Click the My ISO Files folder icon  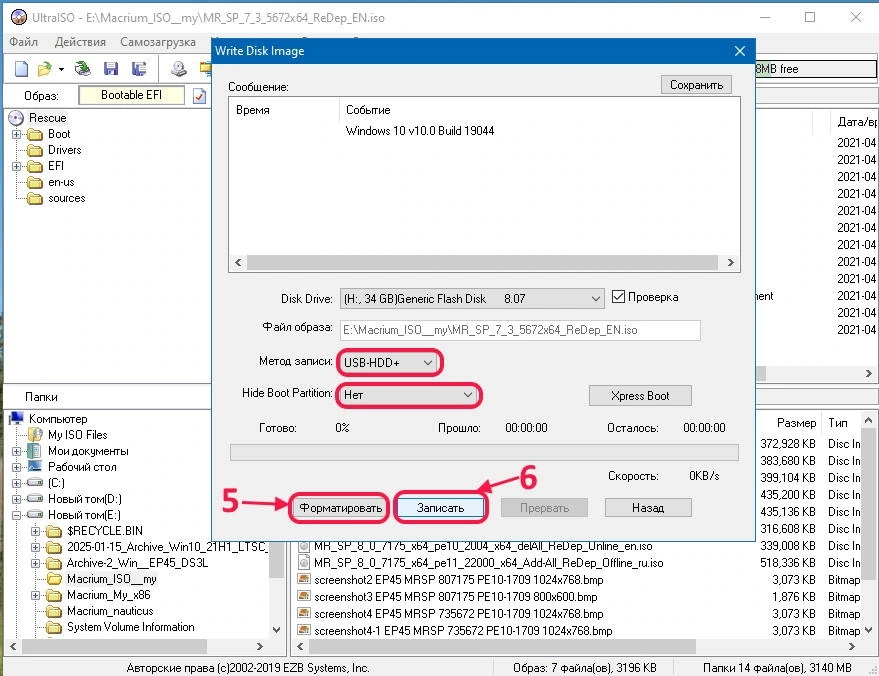pyautogui.click(x=35, y=435)
